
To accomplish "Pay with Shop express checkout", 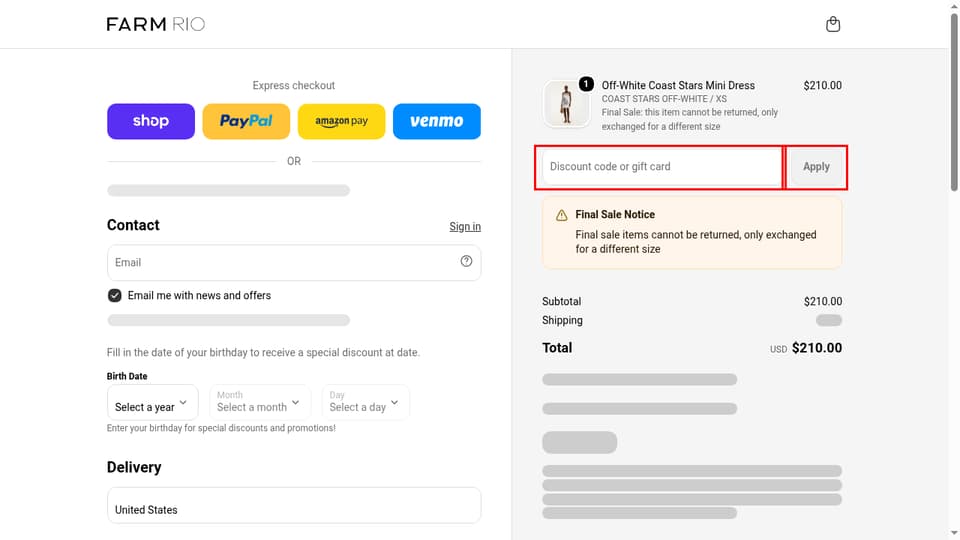I will pyautogui.click(x=151, y=121).
